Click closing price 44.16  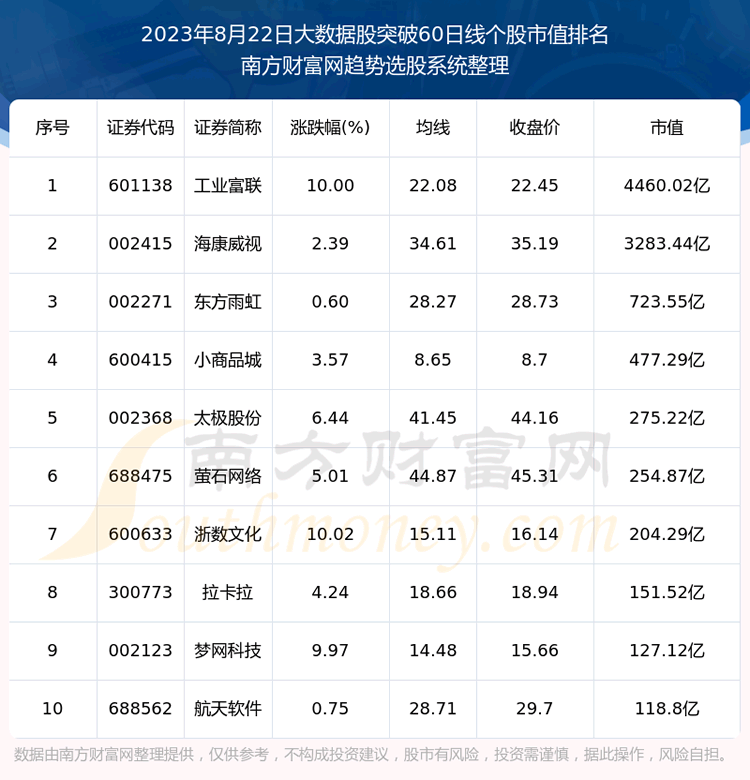[x=535, y=418]
